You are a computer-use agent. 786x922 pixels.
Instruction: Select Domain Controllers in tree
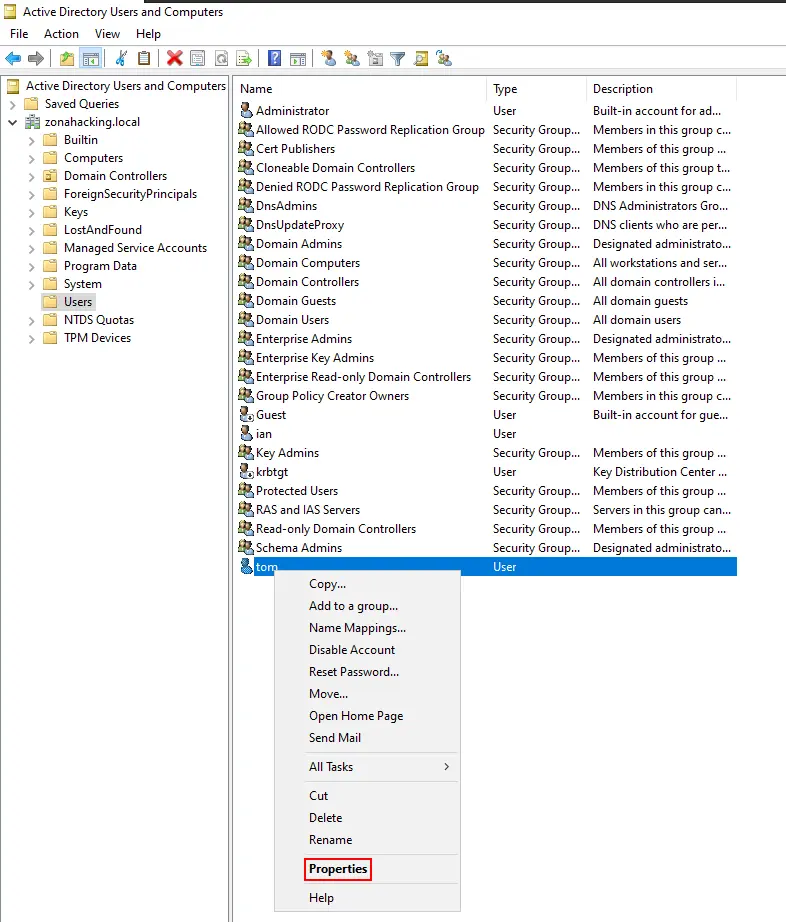coord(115,176)
